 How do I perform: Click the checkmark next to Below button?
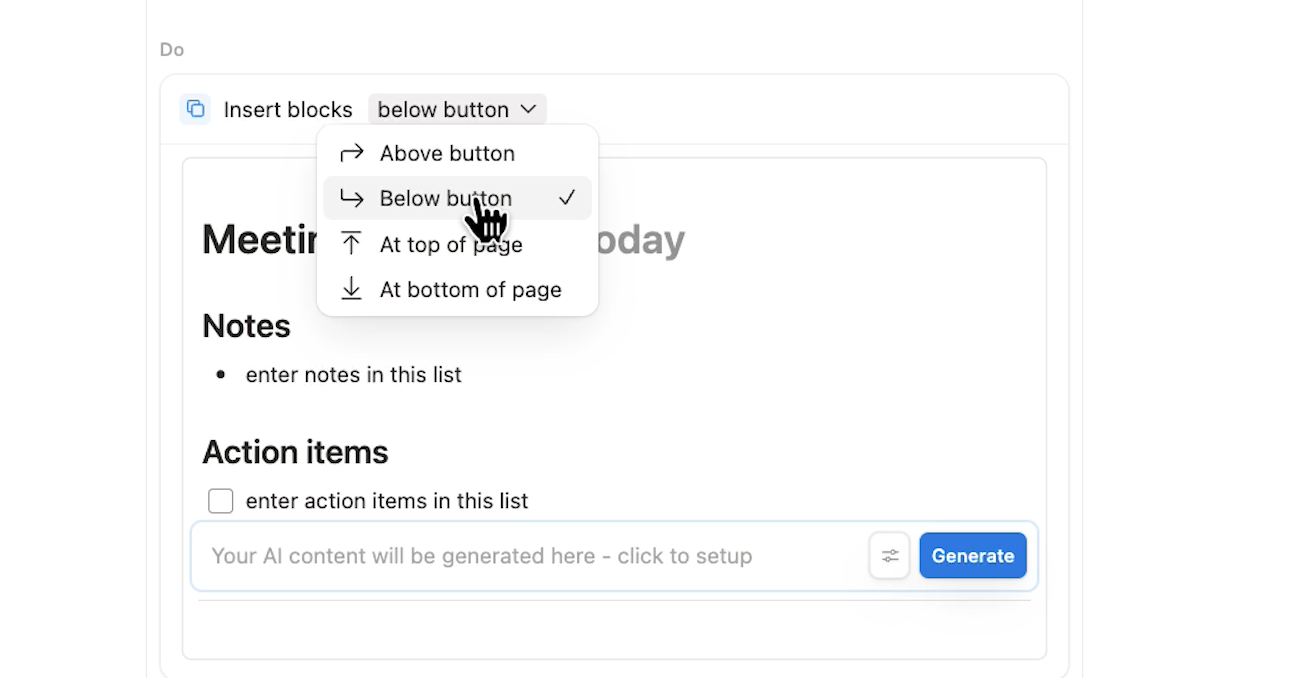[x=567, y=197]
